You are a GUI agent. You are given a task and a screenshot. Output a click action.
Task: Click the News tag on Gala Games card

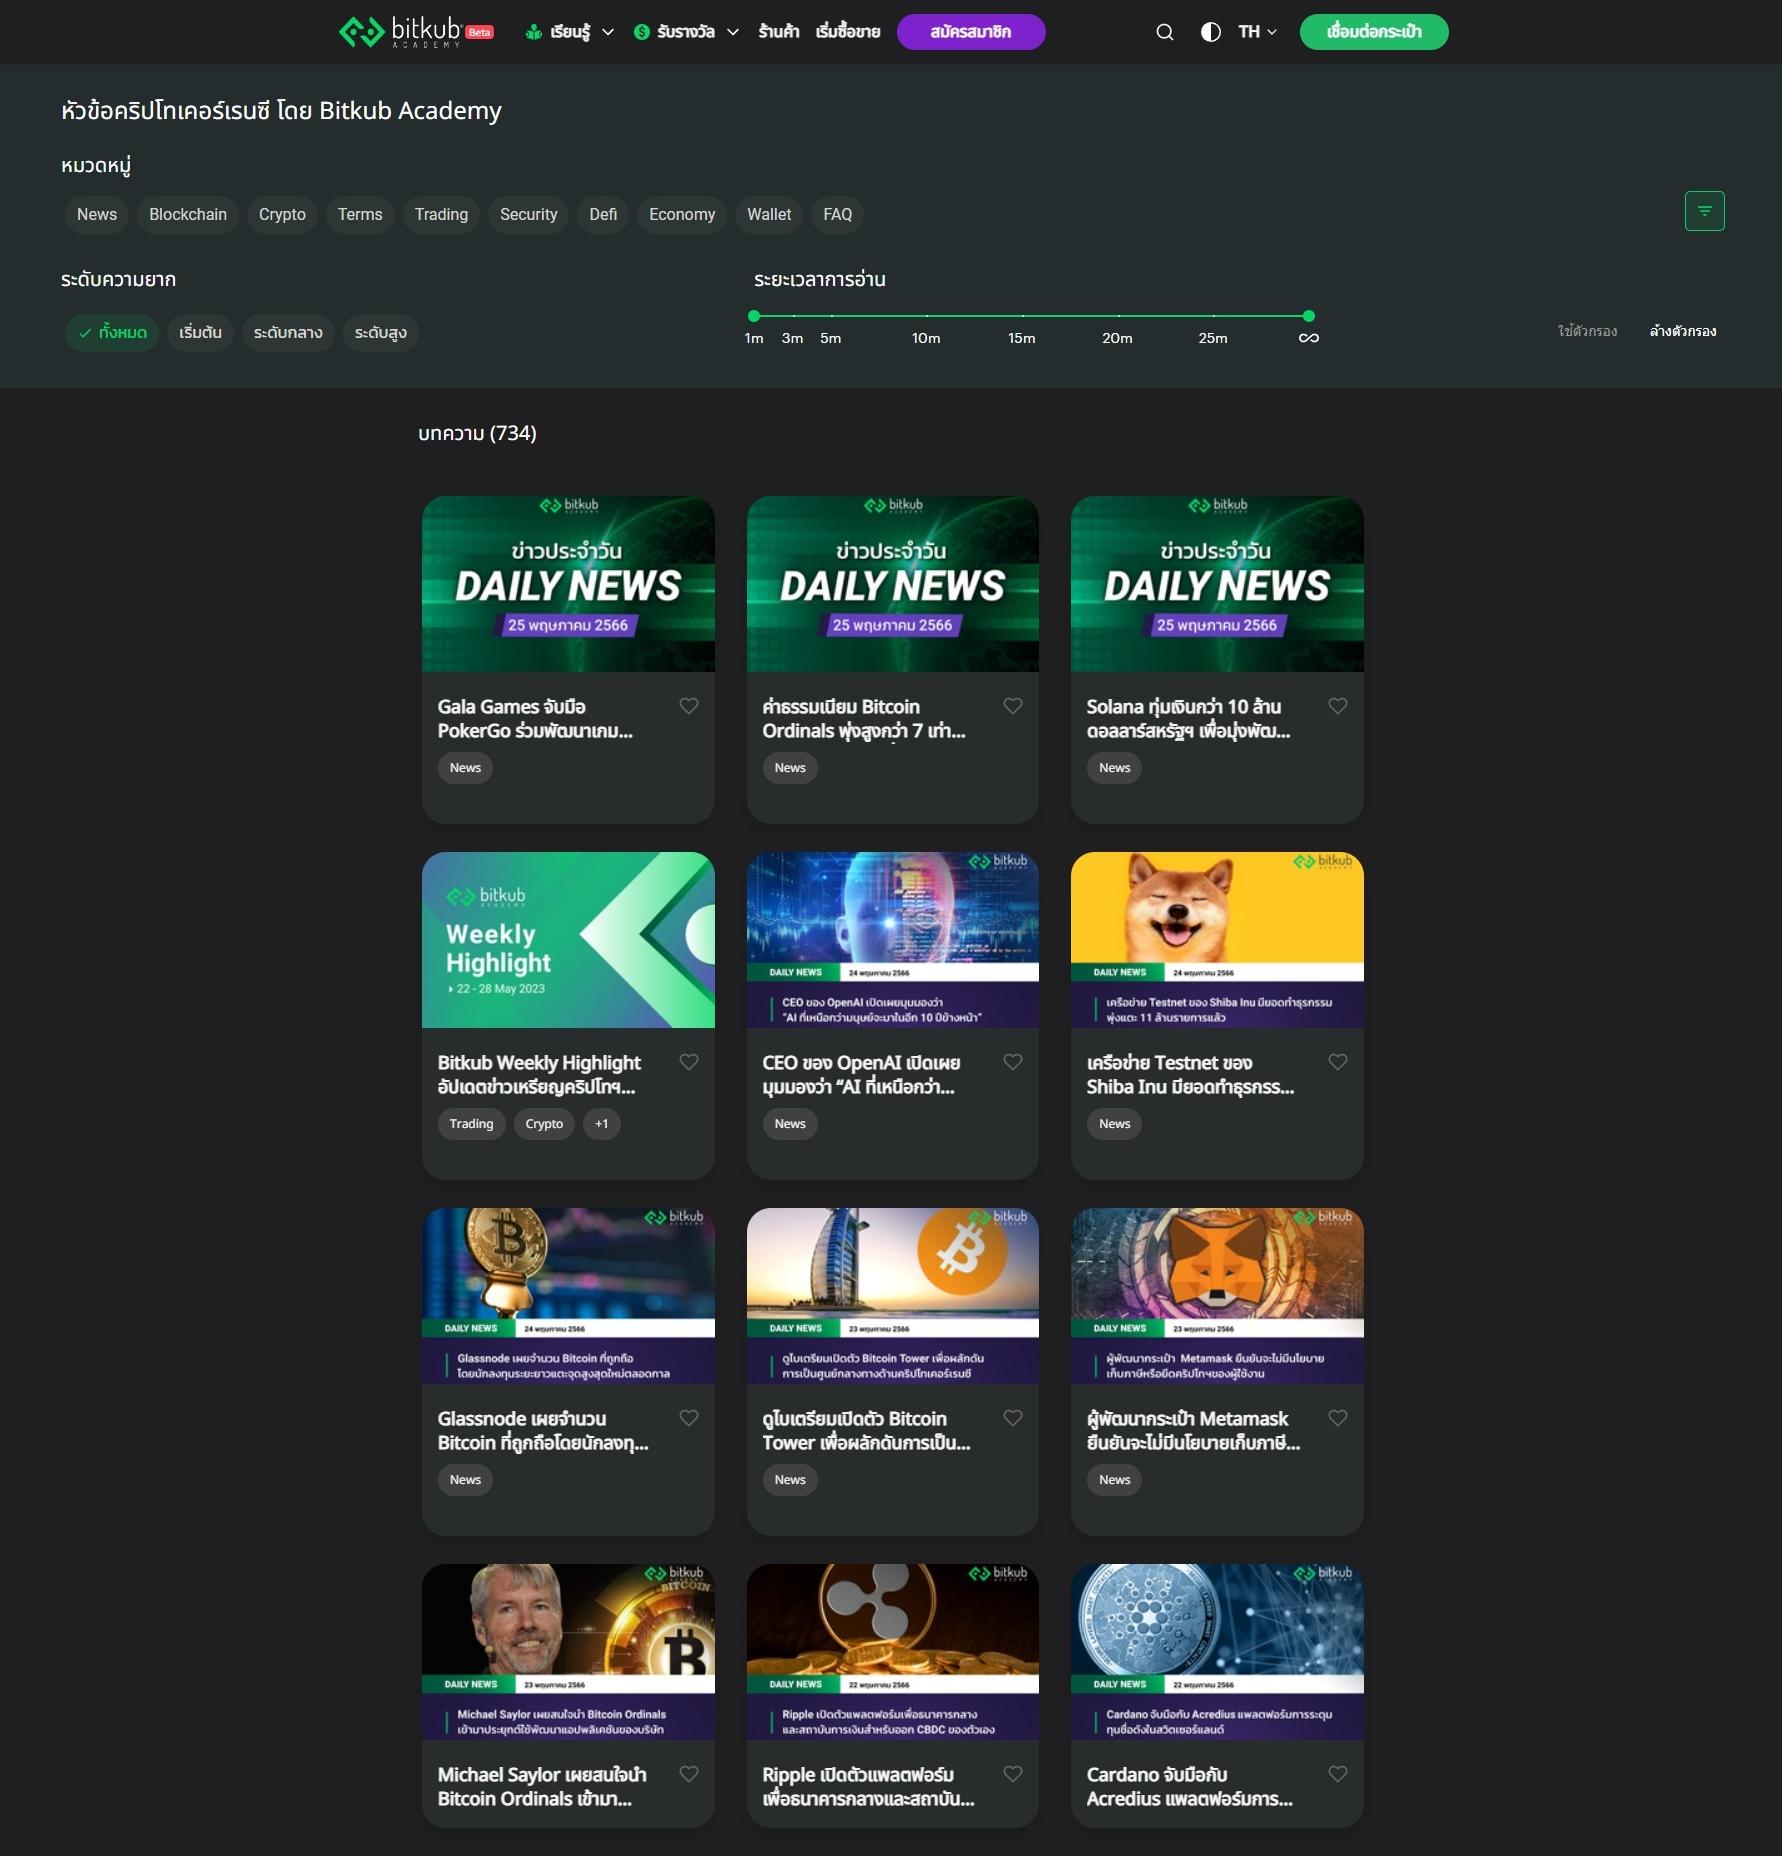(465, 768)
